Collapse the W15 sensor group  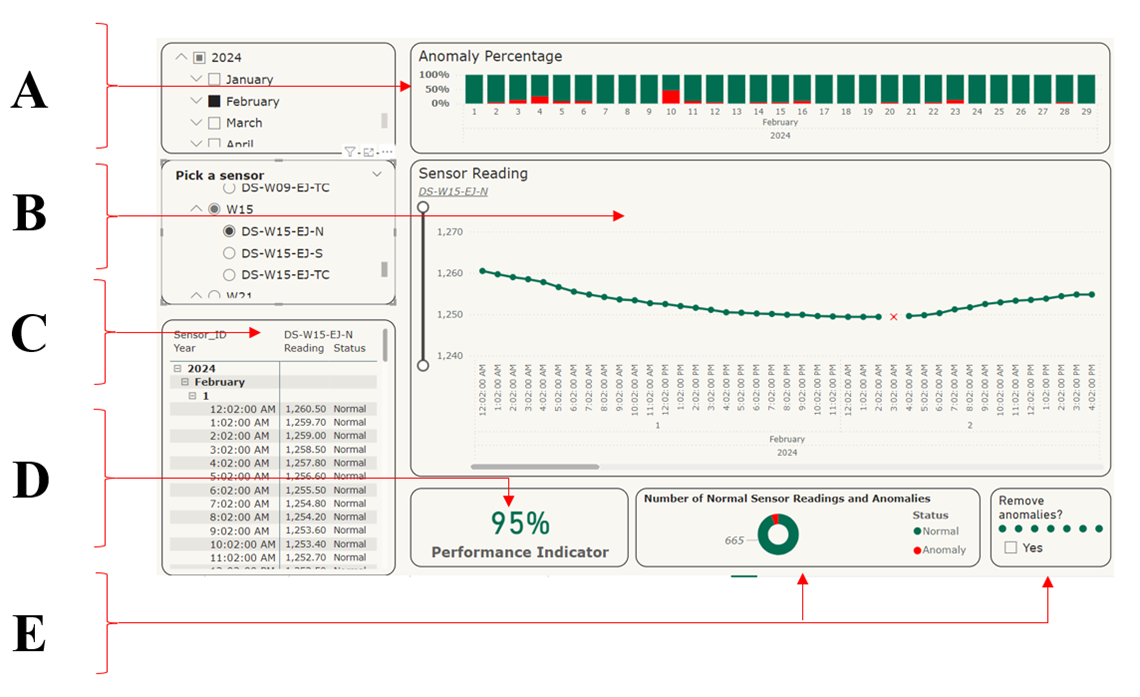click(x=197, y=208)
